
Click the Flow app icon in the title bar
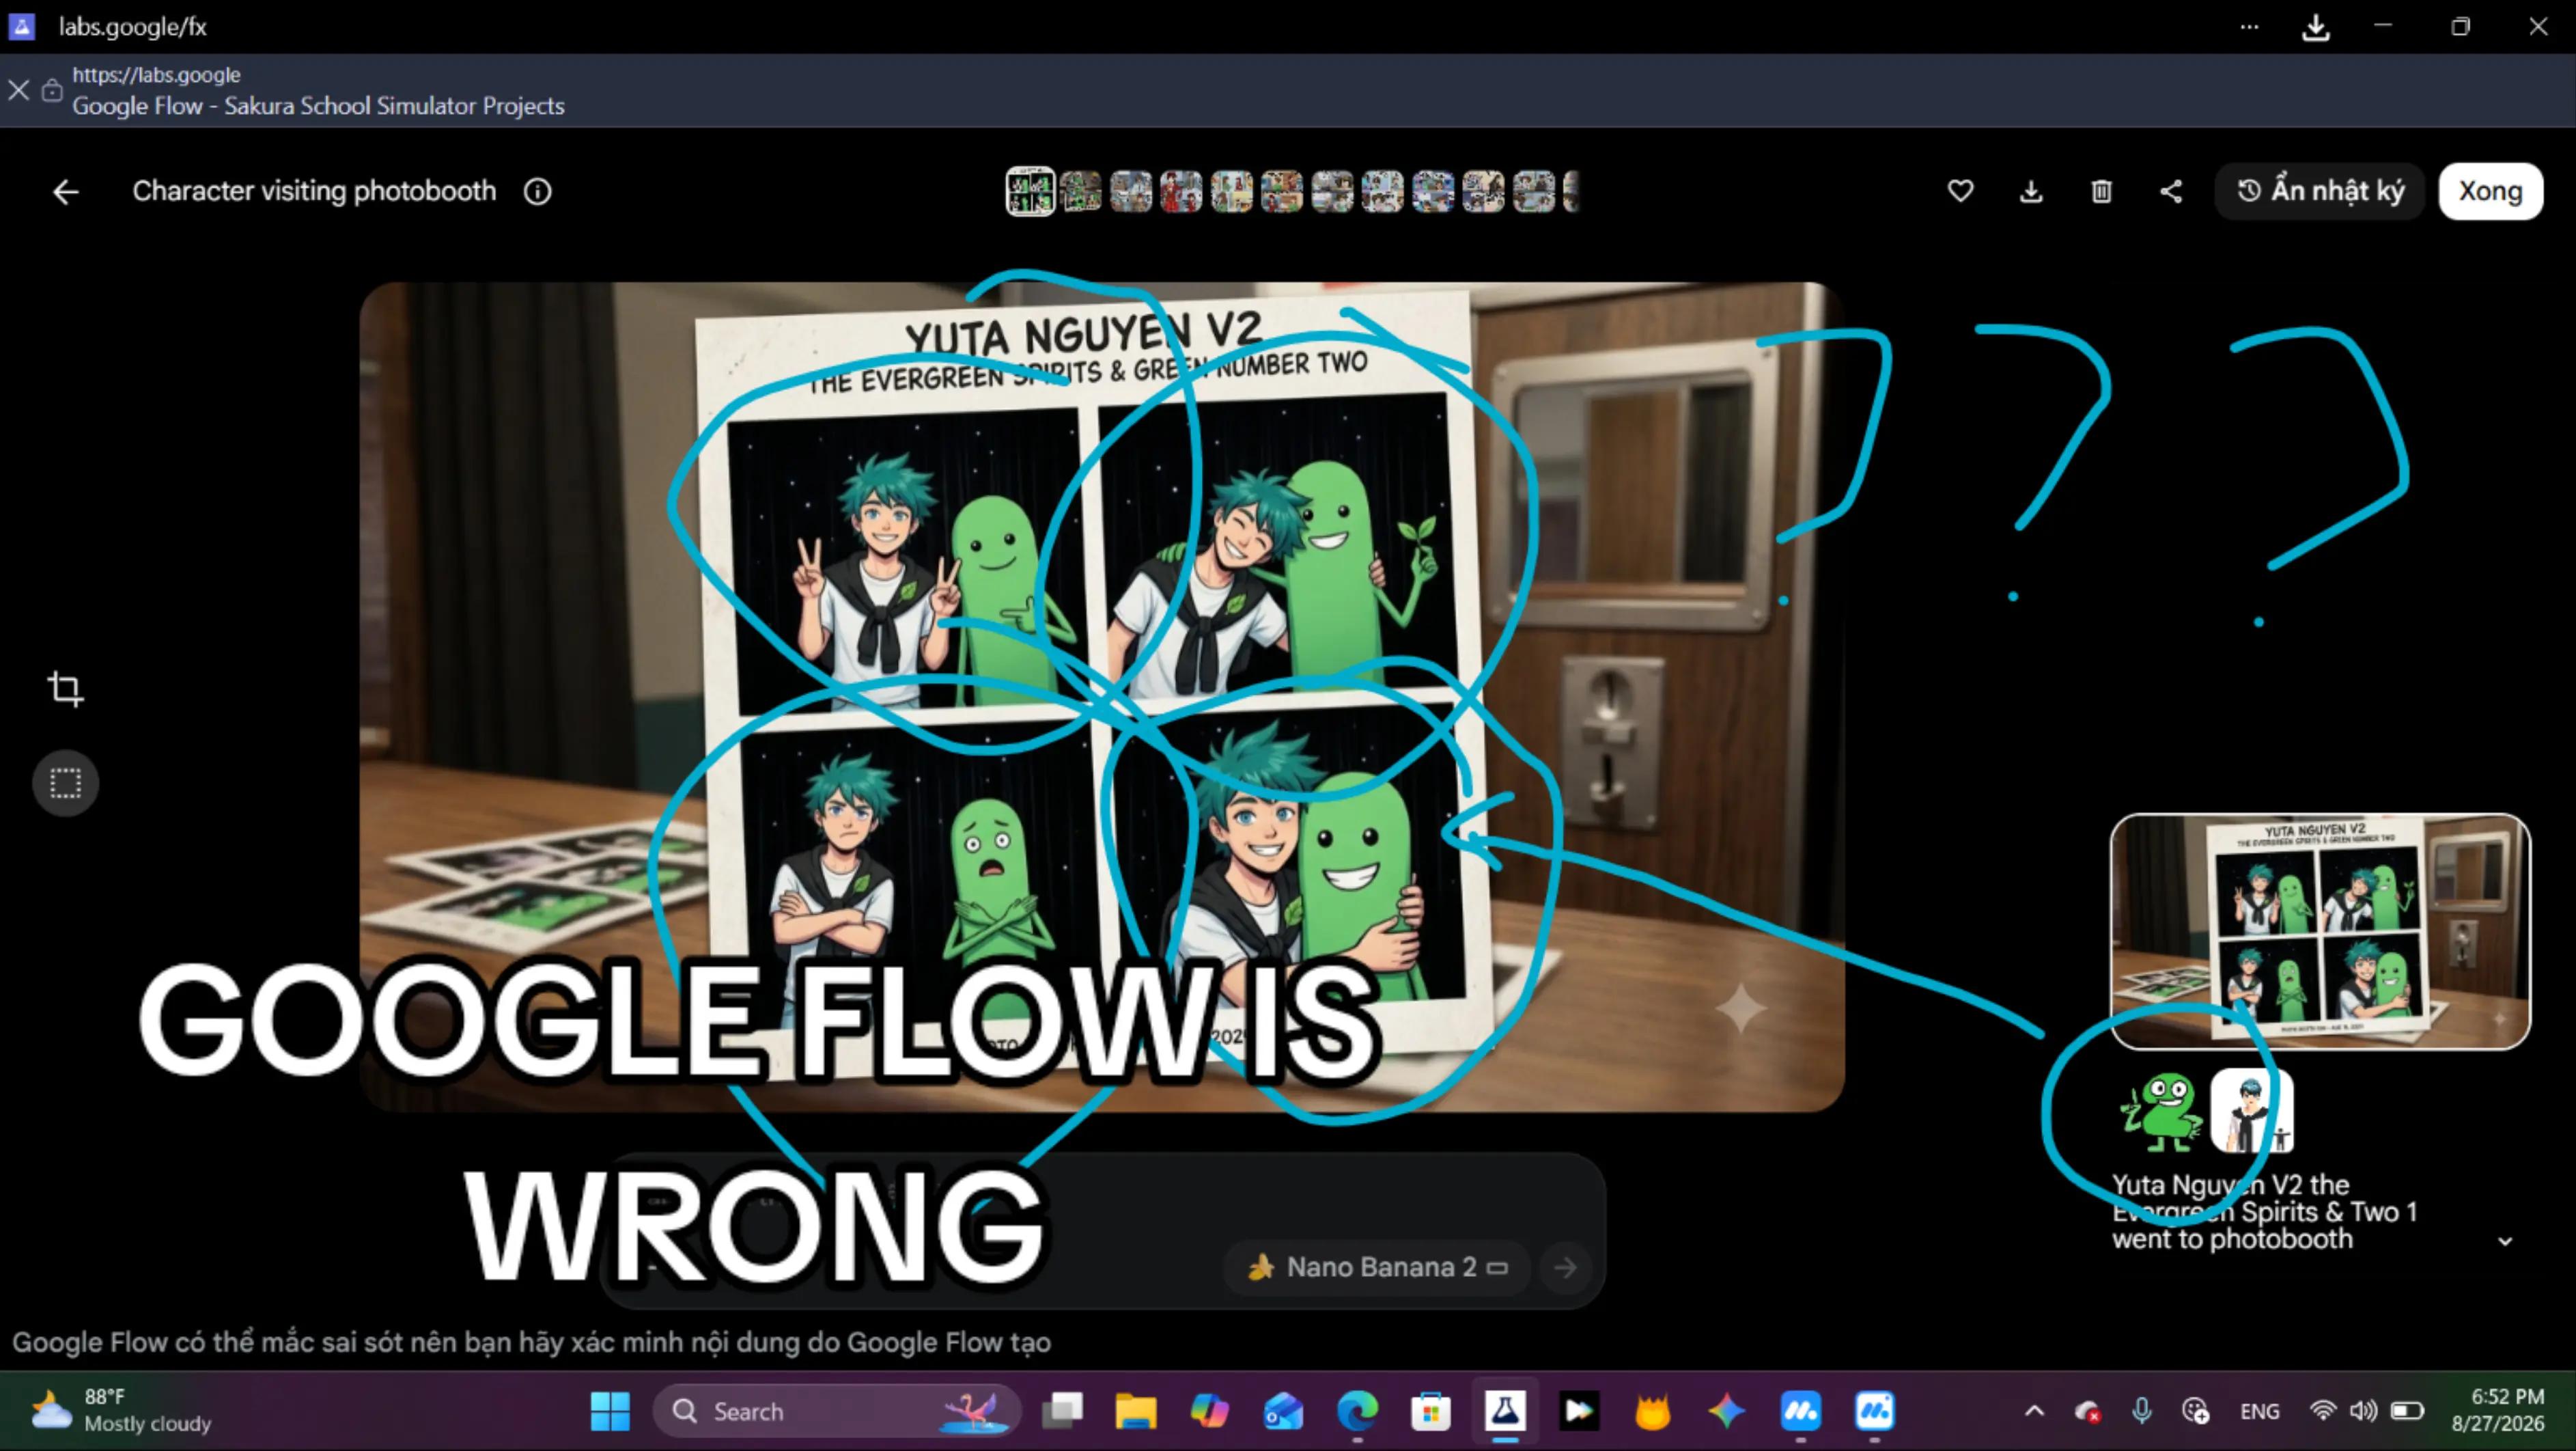[22, 27]
